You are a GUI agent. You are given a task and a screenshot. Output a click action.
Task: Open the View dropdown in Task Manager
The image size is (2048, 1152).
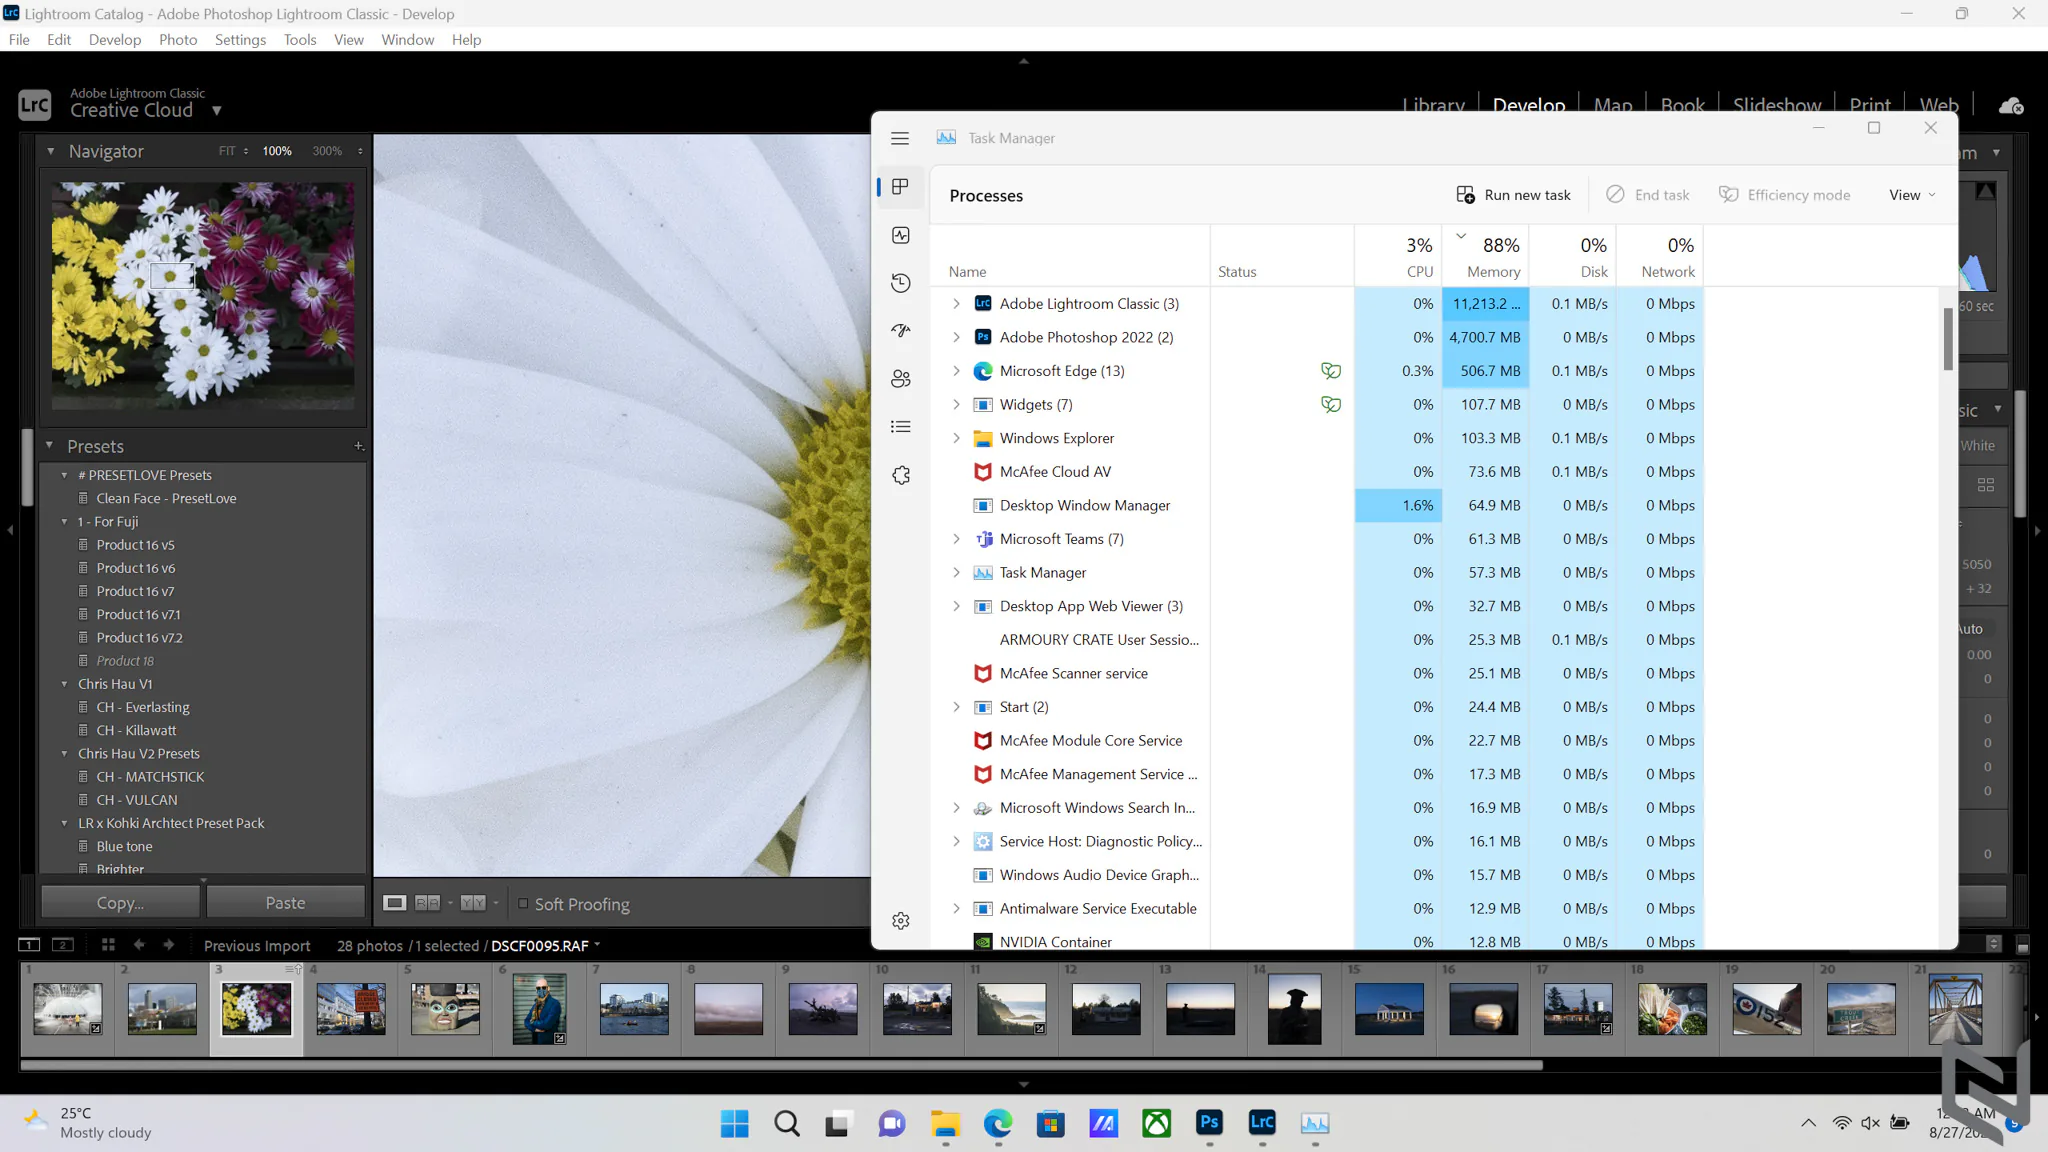pyautogui.click(x=1912, y=195)
